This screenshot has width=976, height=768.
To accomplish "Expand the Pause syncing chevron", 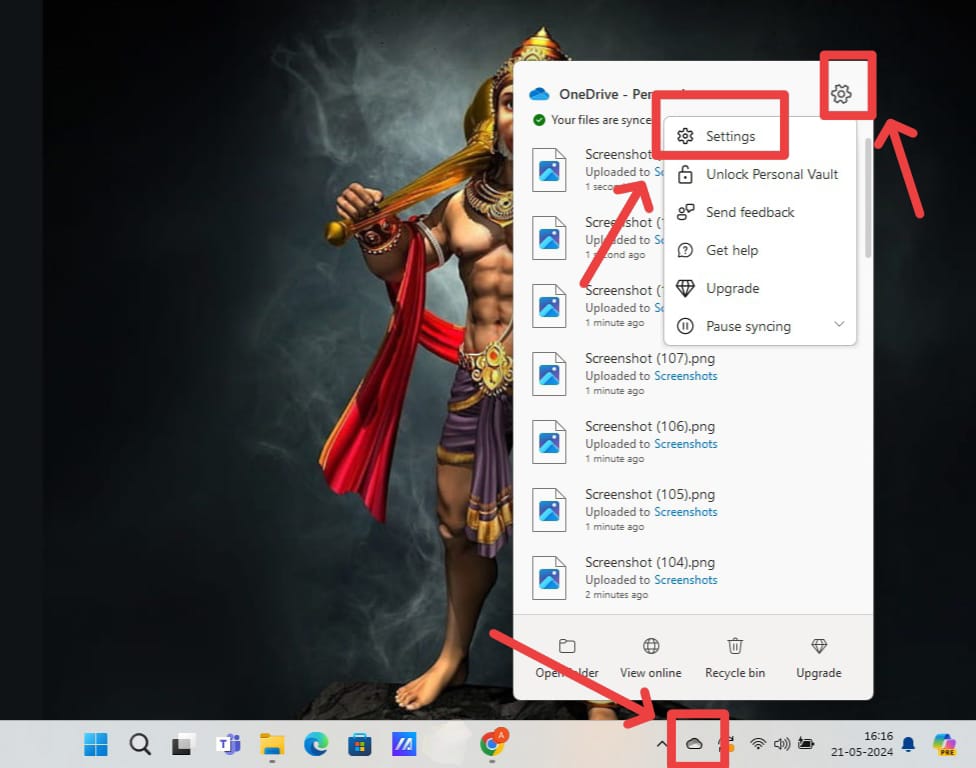I will (x=839, y=324).
